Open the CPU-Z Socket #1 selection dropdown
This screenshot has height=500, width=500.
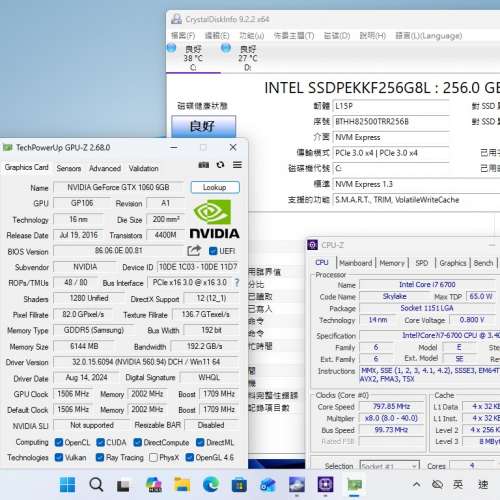[x=389, y=466]
